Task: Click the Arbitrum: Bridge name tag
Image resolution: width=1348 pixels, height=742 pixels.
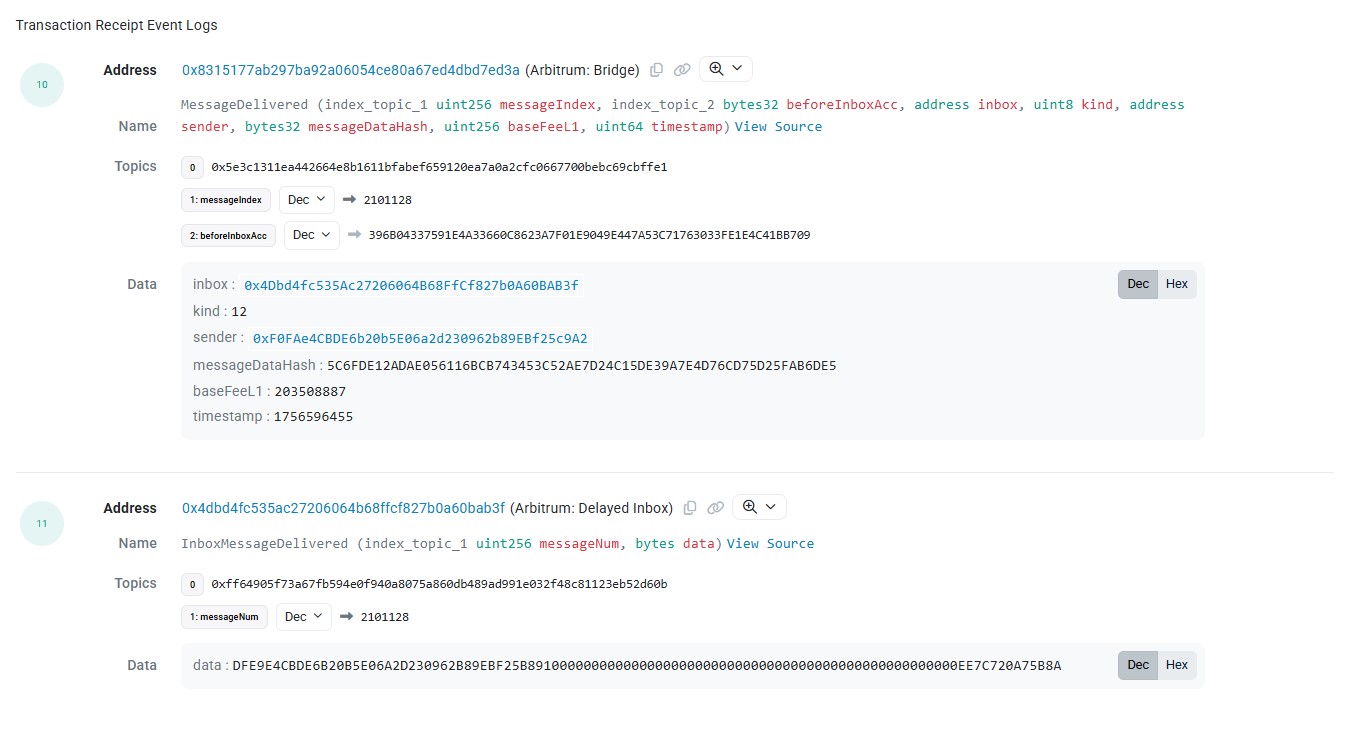Action: 582,70
